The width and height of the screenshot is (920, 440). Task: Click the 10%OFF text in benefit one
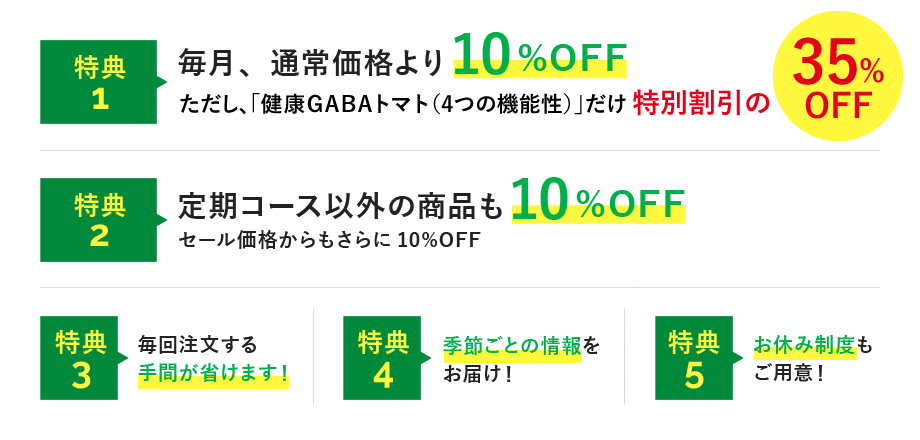540,56
